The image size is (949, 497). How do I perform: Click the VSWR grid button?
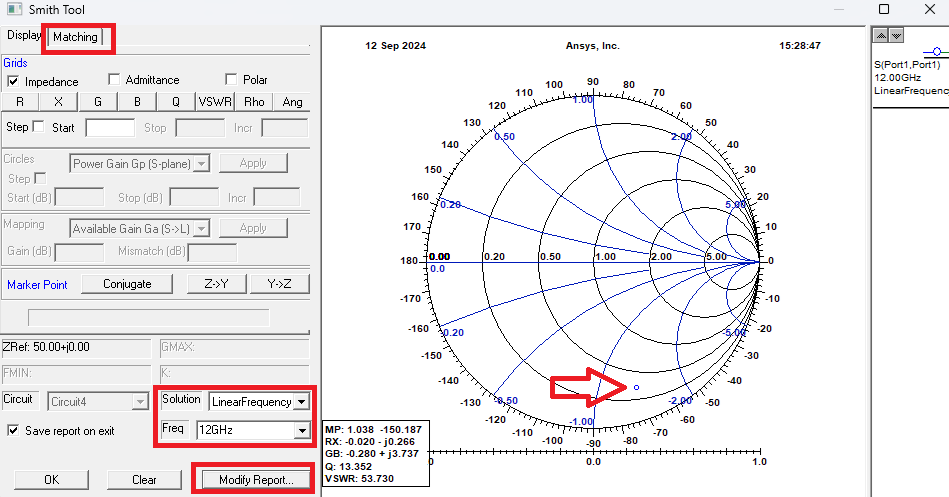pos(215,102)
